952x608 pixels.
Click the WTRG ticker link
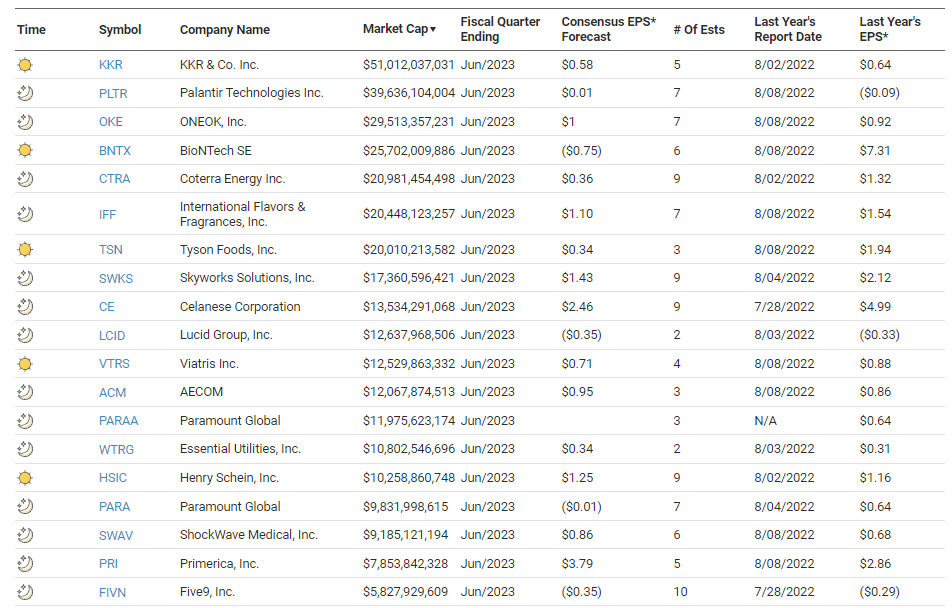pyautogui.click(x=116, y=450)
